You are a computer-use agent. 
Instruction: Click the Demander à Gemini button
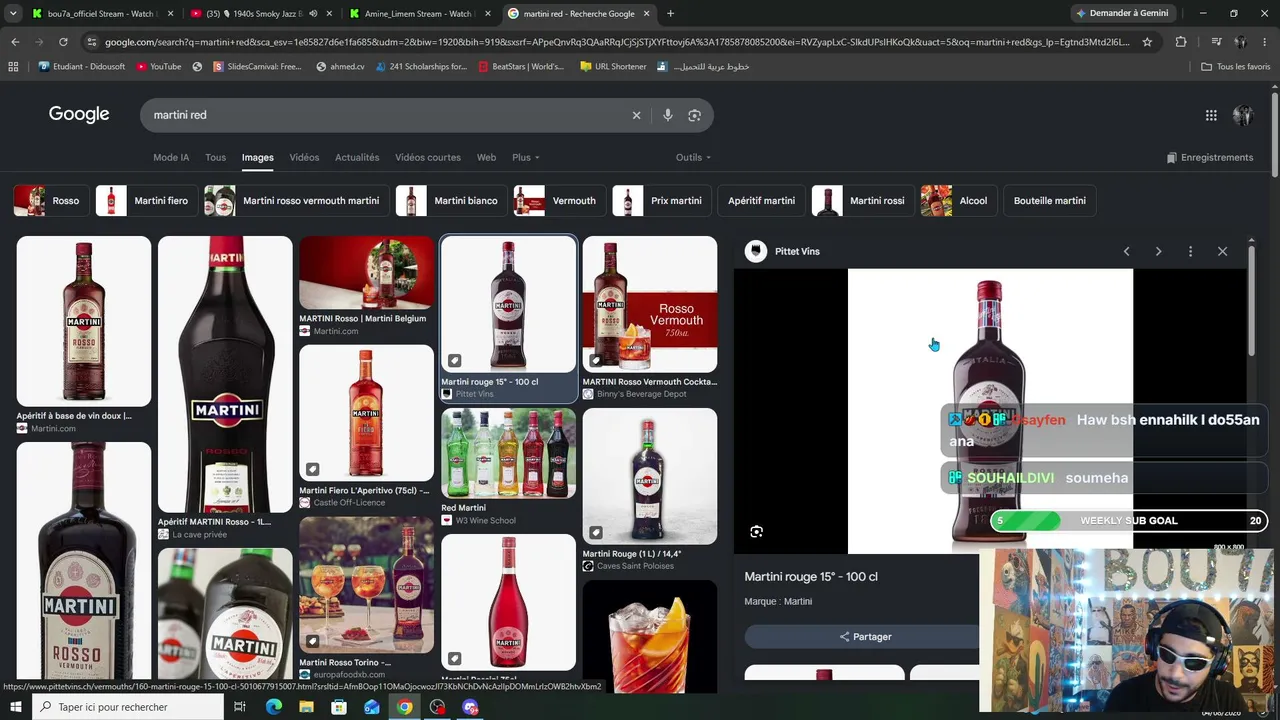(x=1122, y=14)
